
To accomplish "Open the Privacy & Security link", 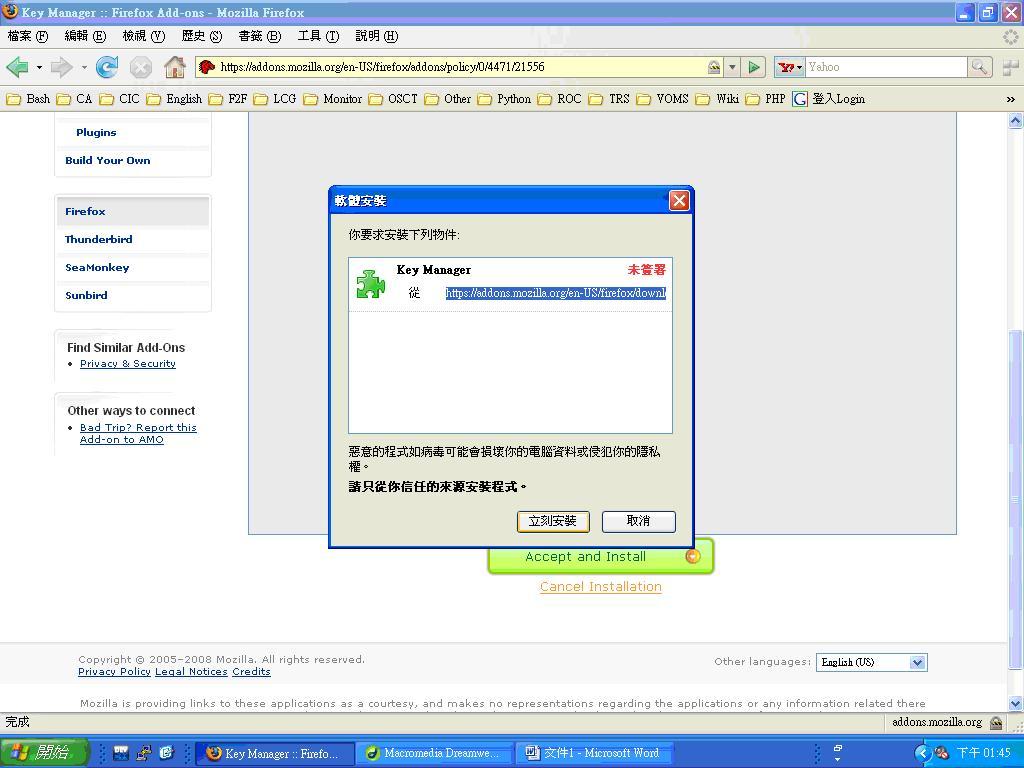I will pyautogui.click(x=127, y=364).
